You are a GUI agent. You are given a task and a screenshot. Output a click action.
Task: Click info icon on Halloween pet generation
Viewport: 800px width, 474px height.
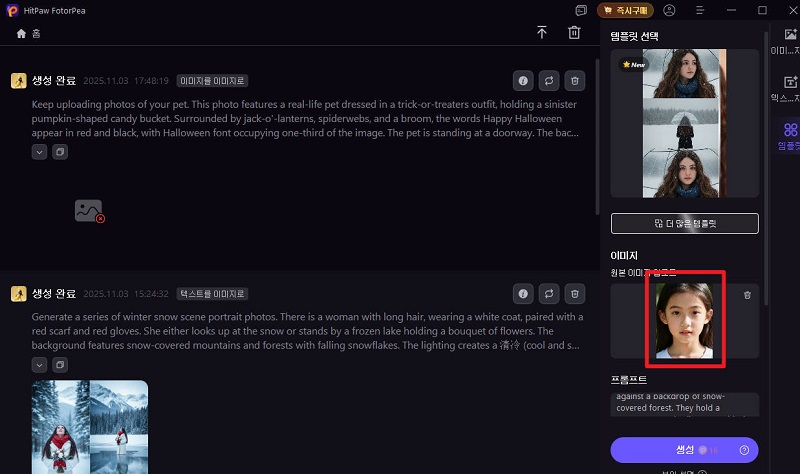522,80
